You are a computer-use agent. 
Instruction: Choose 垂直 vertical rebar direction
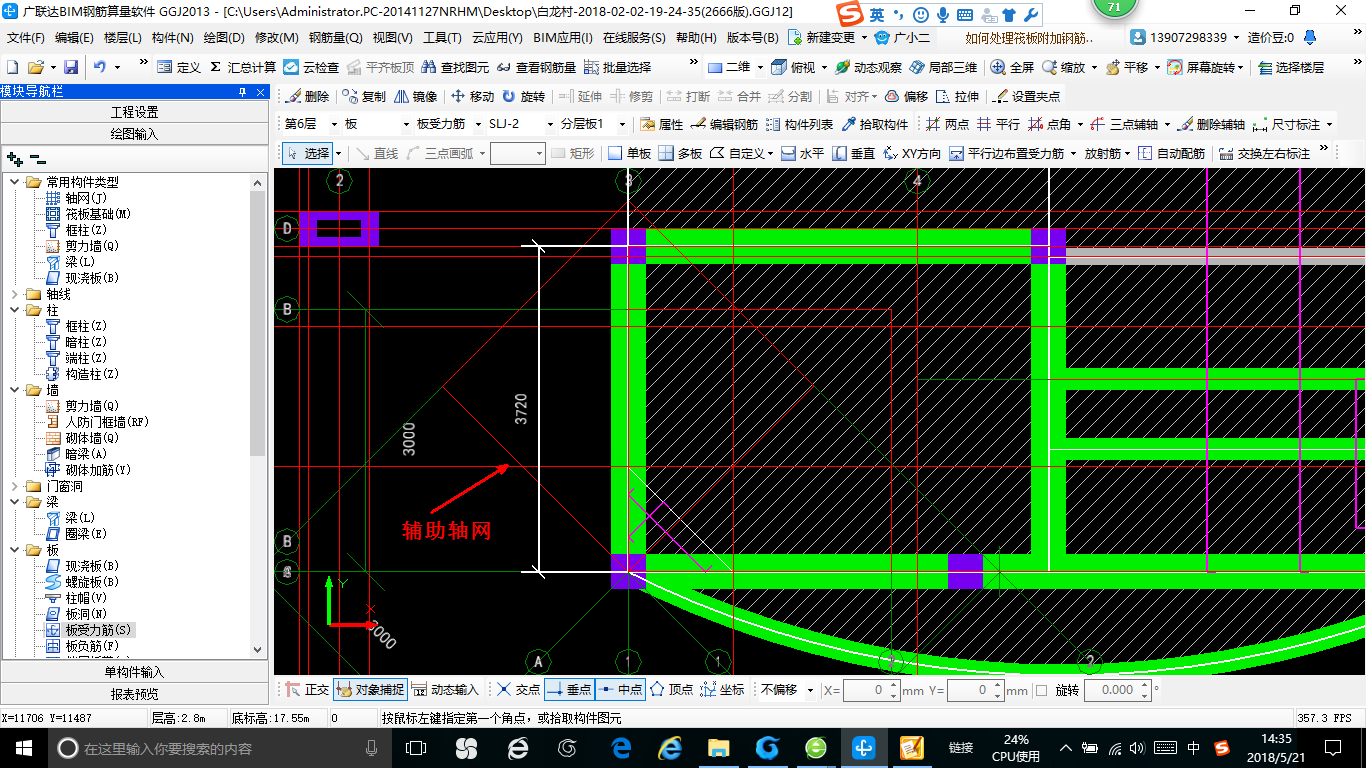[854, 153]
